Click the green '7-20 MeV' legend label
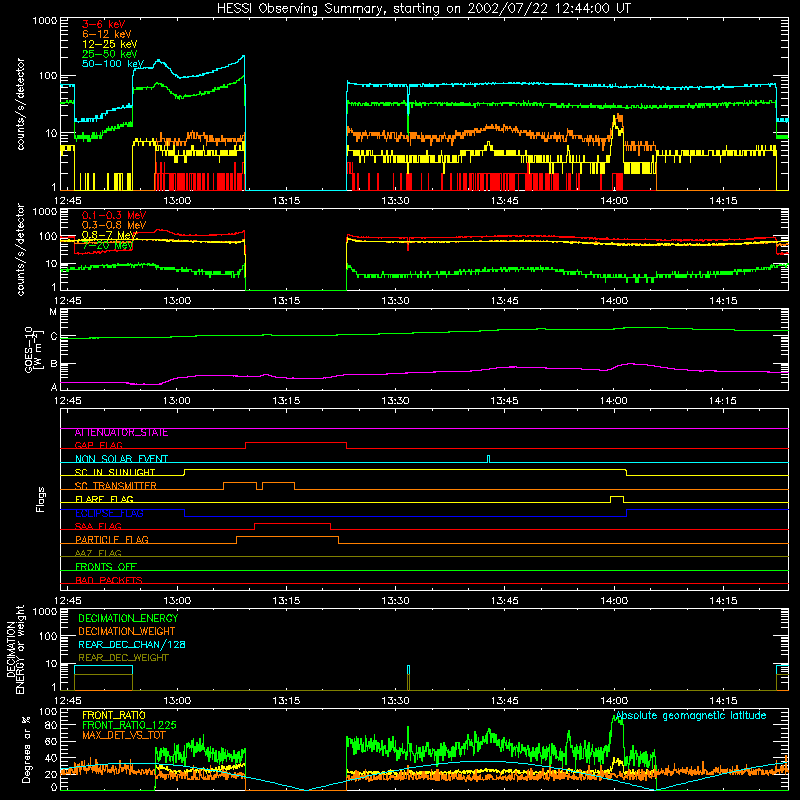 pyautogui.click(x=108, y=245)
